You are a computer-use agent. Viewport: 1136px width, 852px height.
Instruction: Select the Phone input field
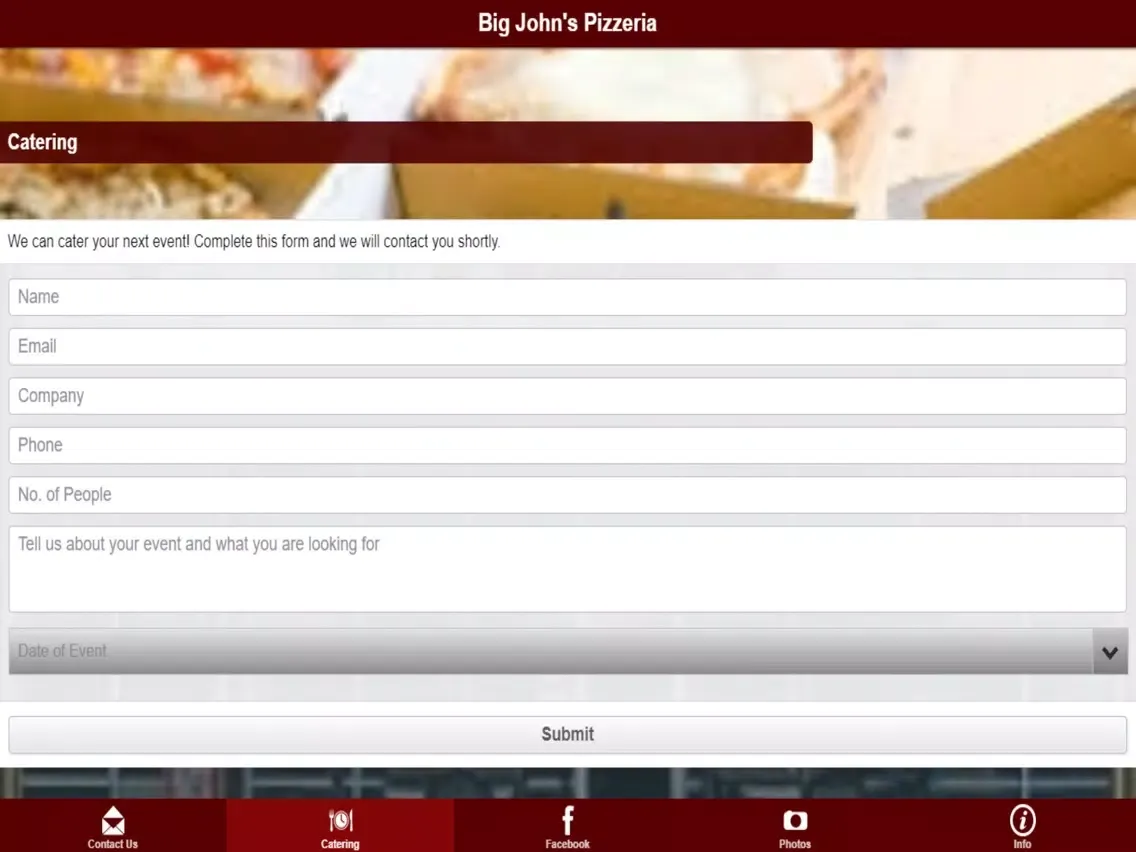coord(567,445)
